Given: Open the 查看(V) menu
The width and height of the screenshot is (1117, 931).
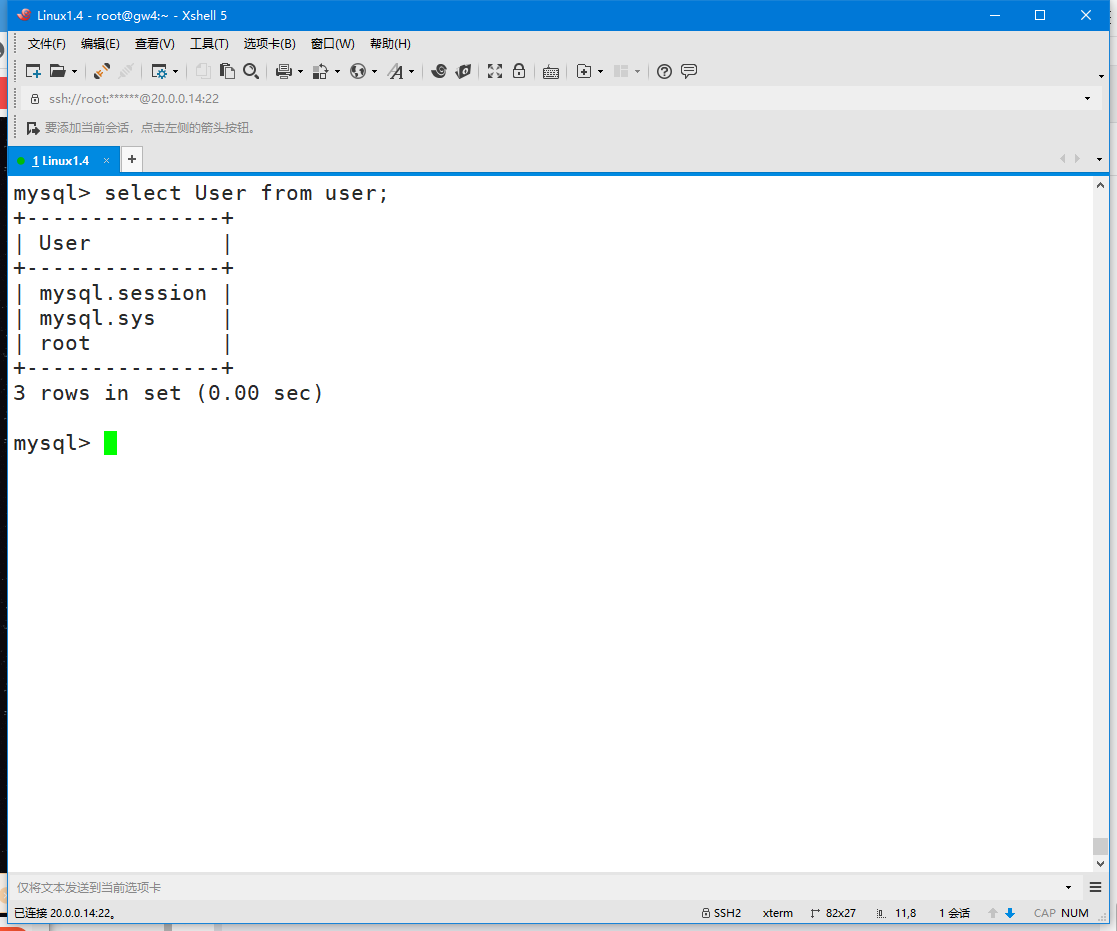Looking at the screenshot, I should tap(155, 43).
